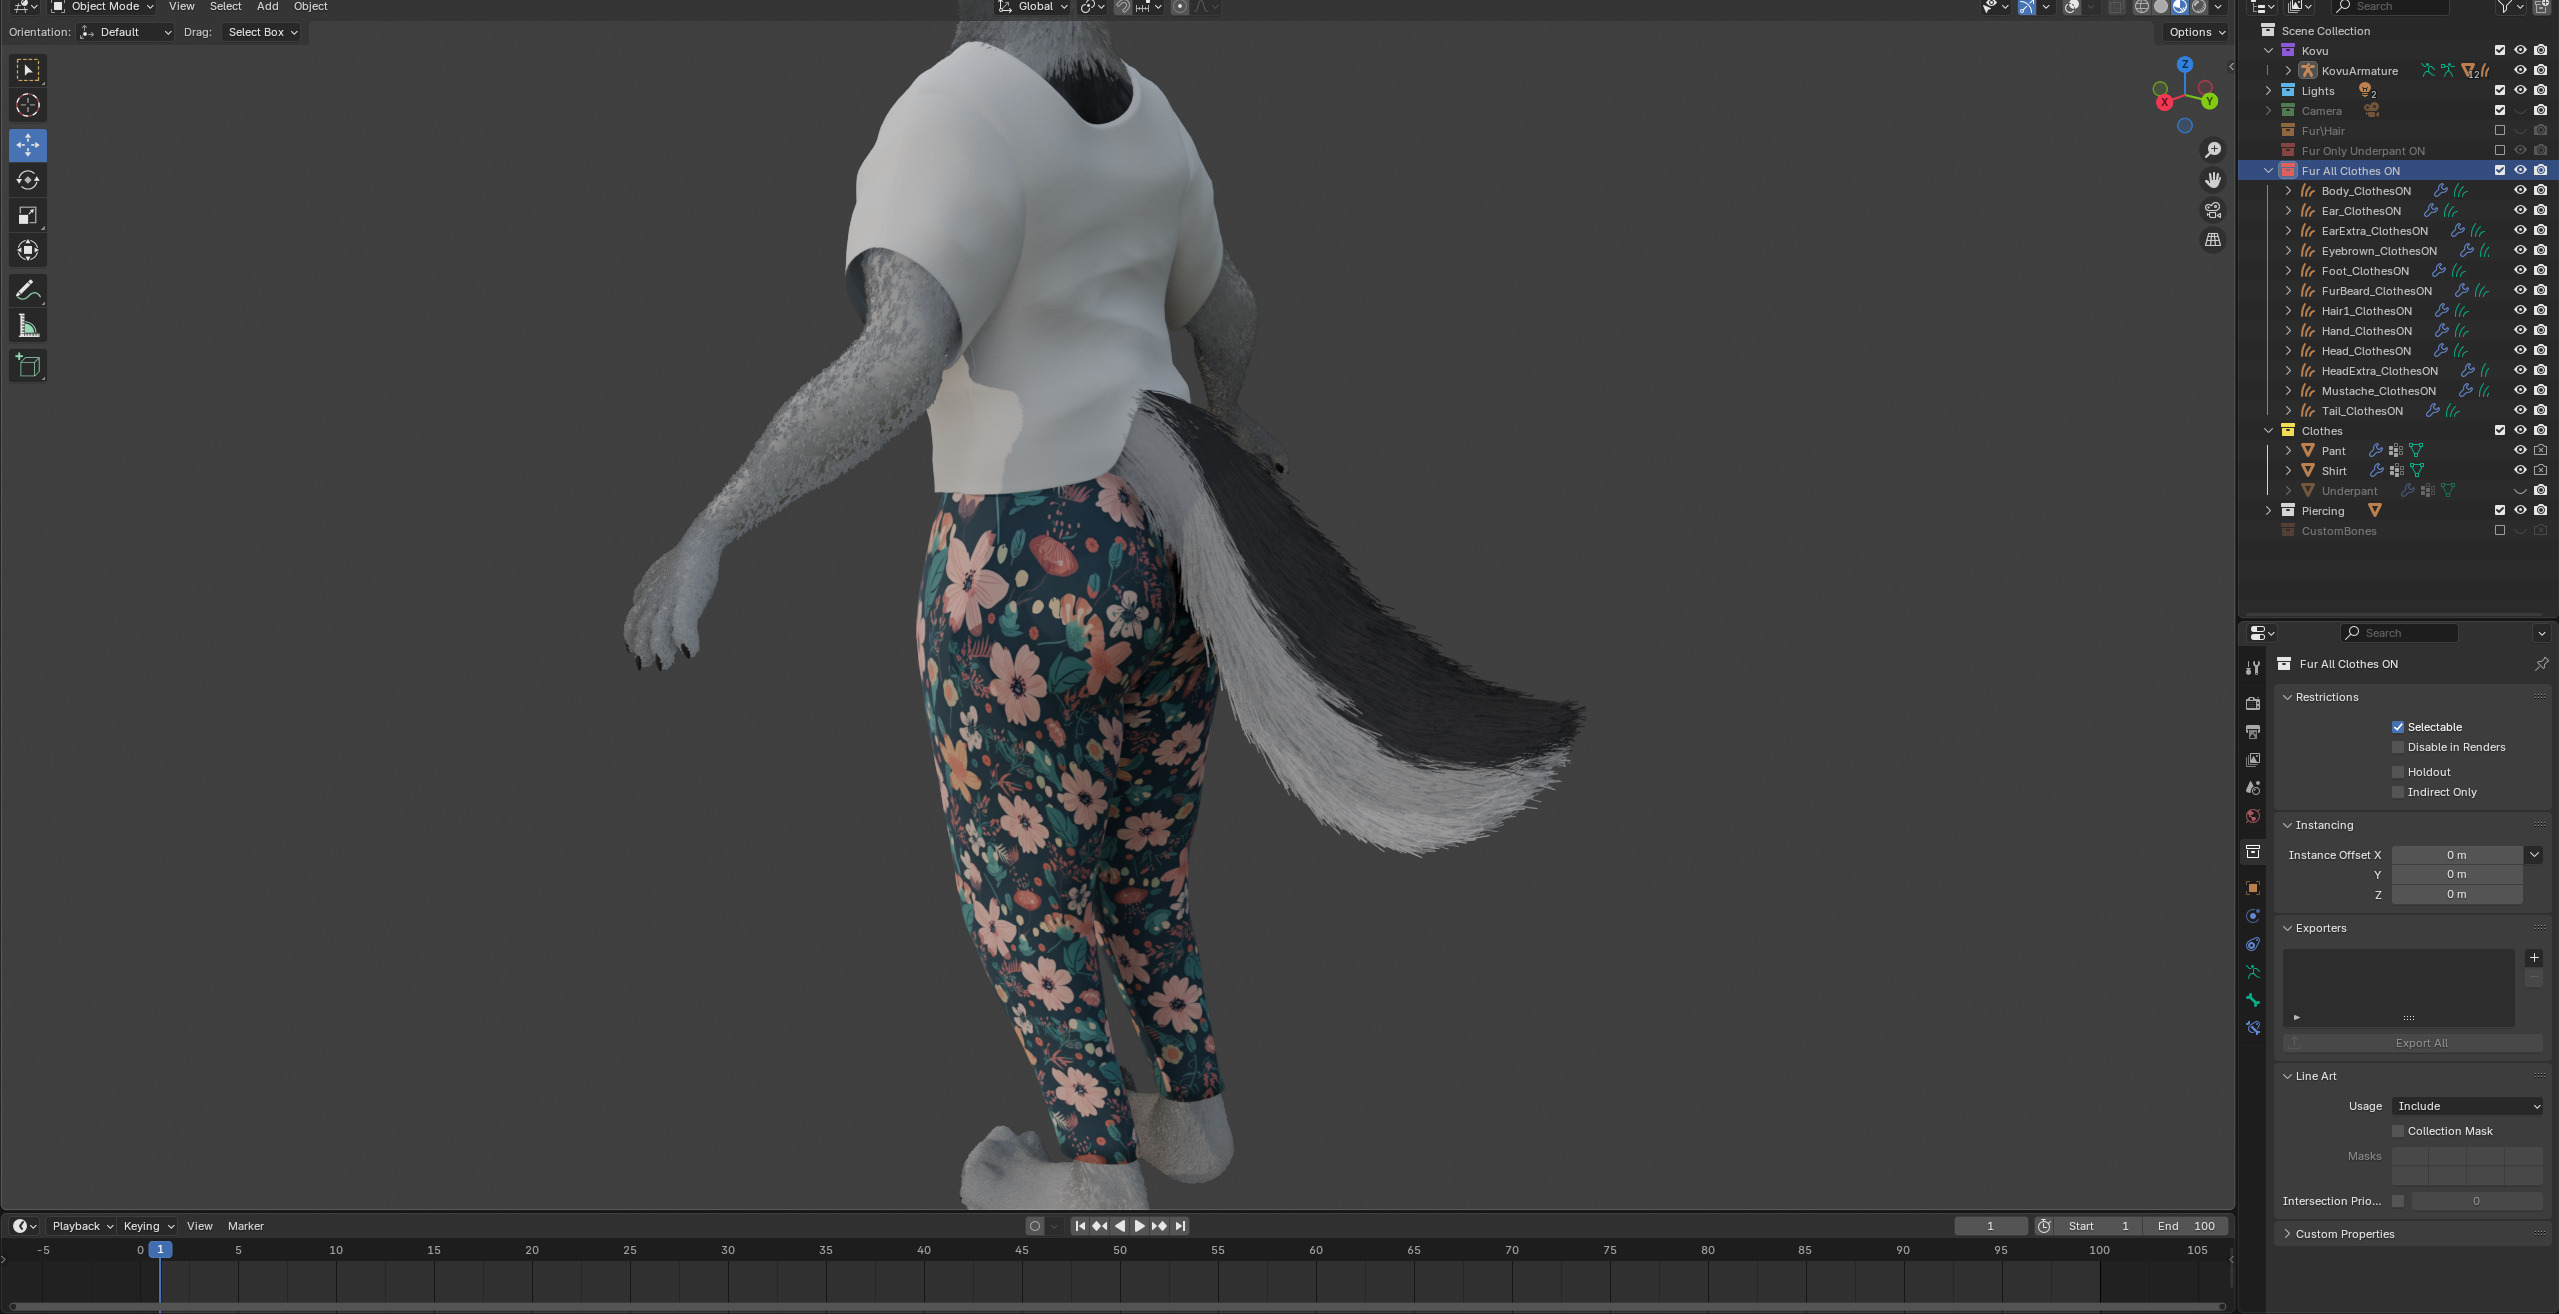Open the Object properties tab icon
Image resolution: width=2559 pixels, height=1314 pixels.
pyautogui.click(x=2252, y=888)
